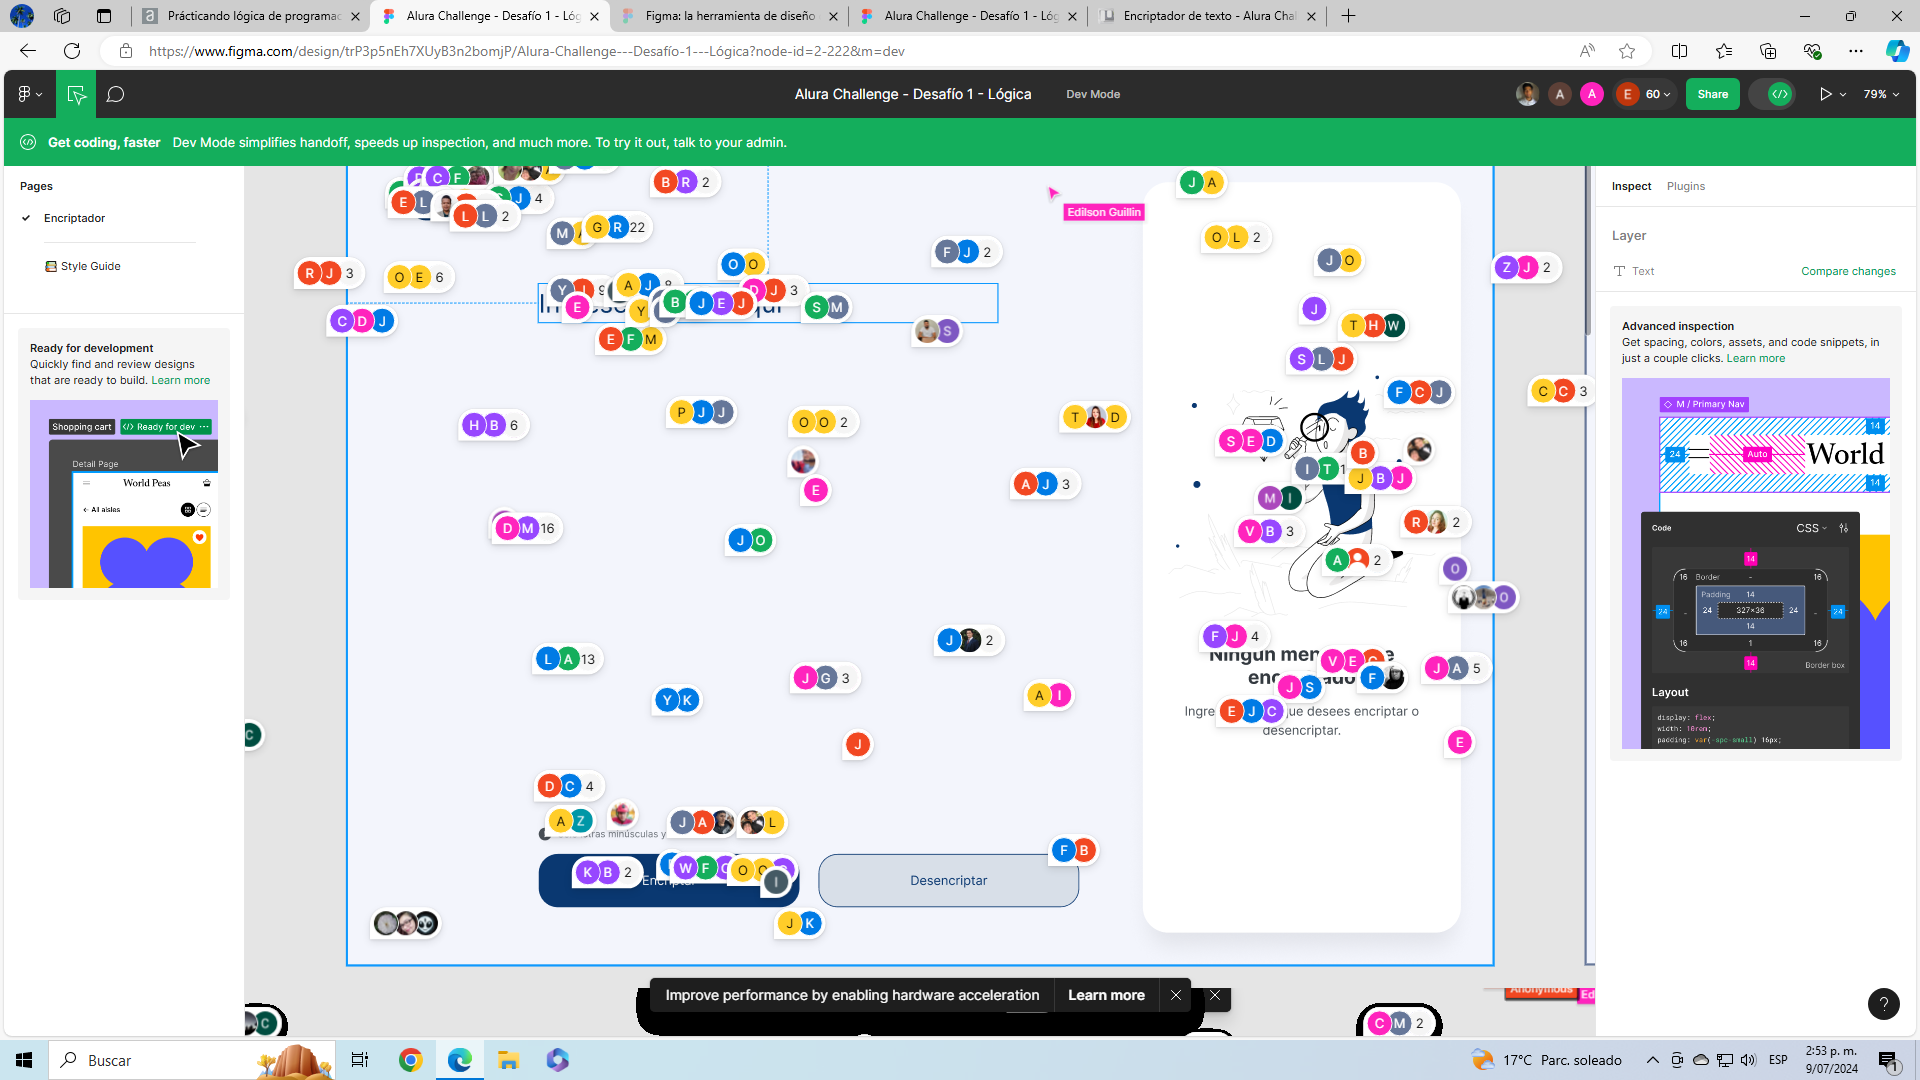Click the L A 13 comment pin
This screenshot has height=1080, width=1920.
[x=567, y=659]
